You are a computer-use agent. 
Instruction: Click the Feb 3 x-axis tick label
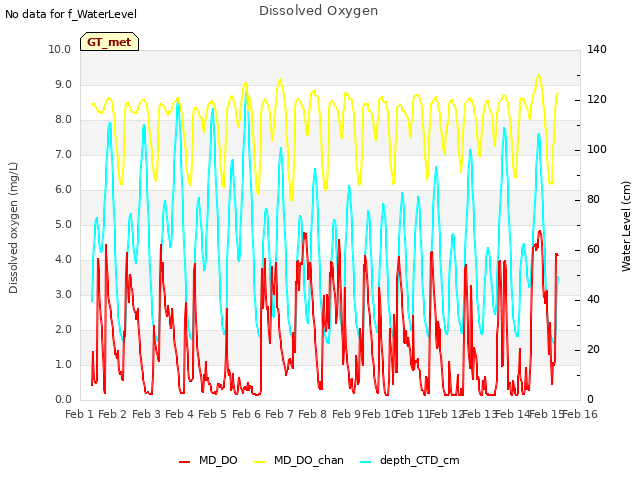[147, 414]
